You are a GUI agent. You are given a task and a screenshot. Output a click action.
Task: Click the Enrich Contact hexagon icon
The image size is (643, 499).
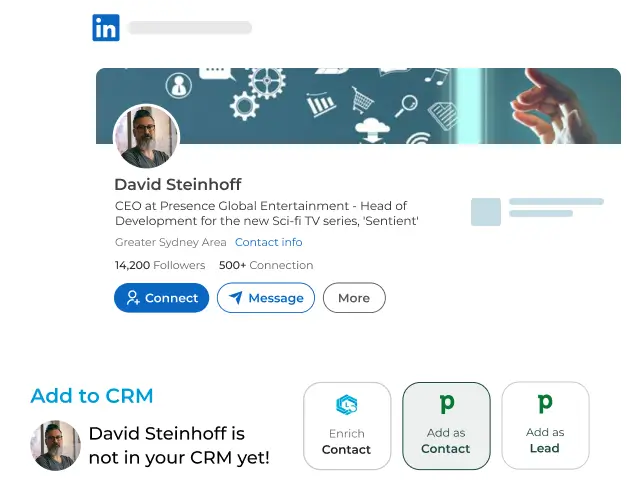click(x=347, y=405)
